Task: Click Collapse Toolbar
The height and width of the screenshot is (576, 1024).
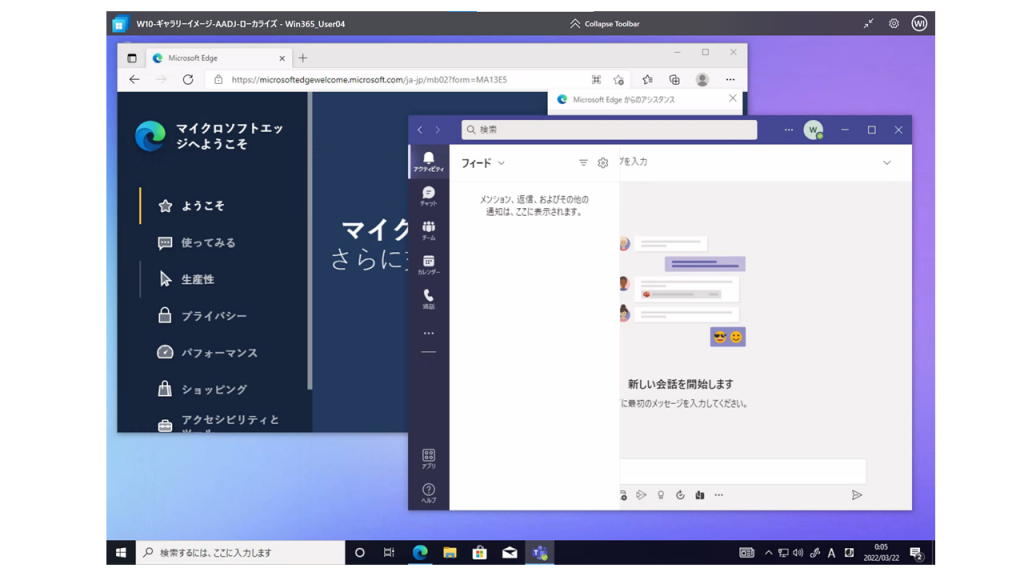Action: [605, 24]
